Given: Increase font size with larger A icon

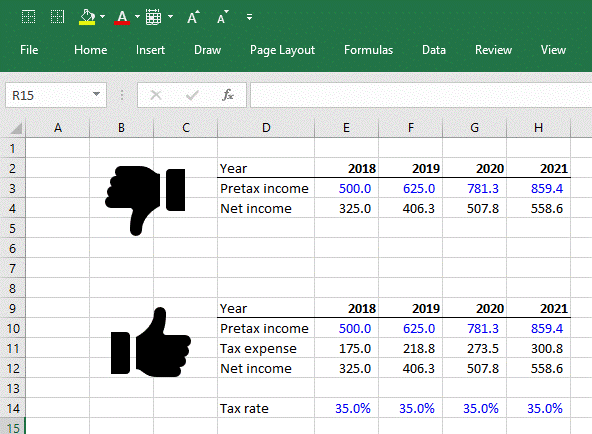Looking at the screenshot, I should 193,17.
